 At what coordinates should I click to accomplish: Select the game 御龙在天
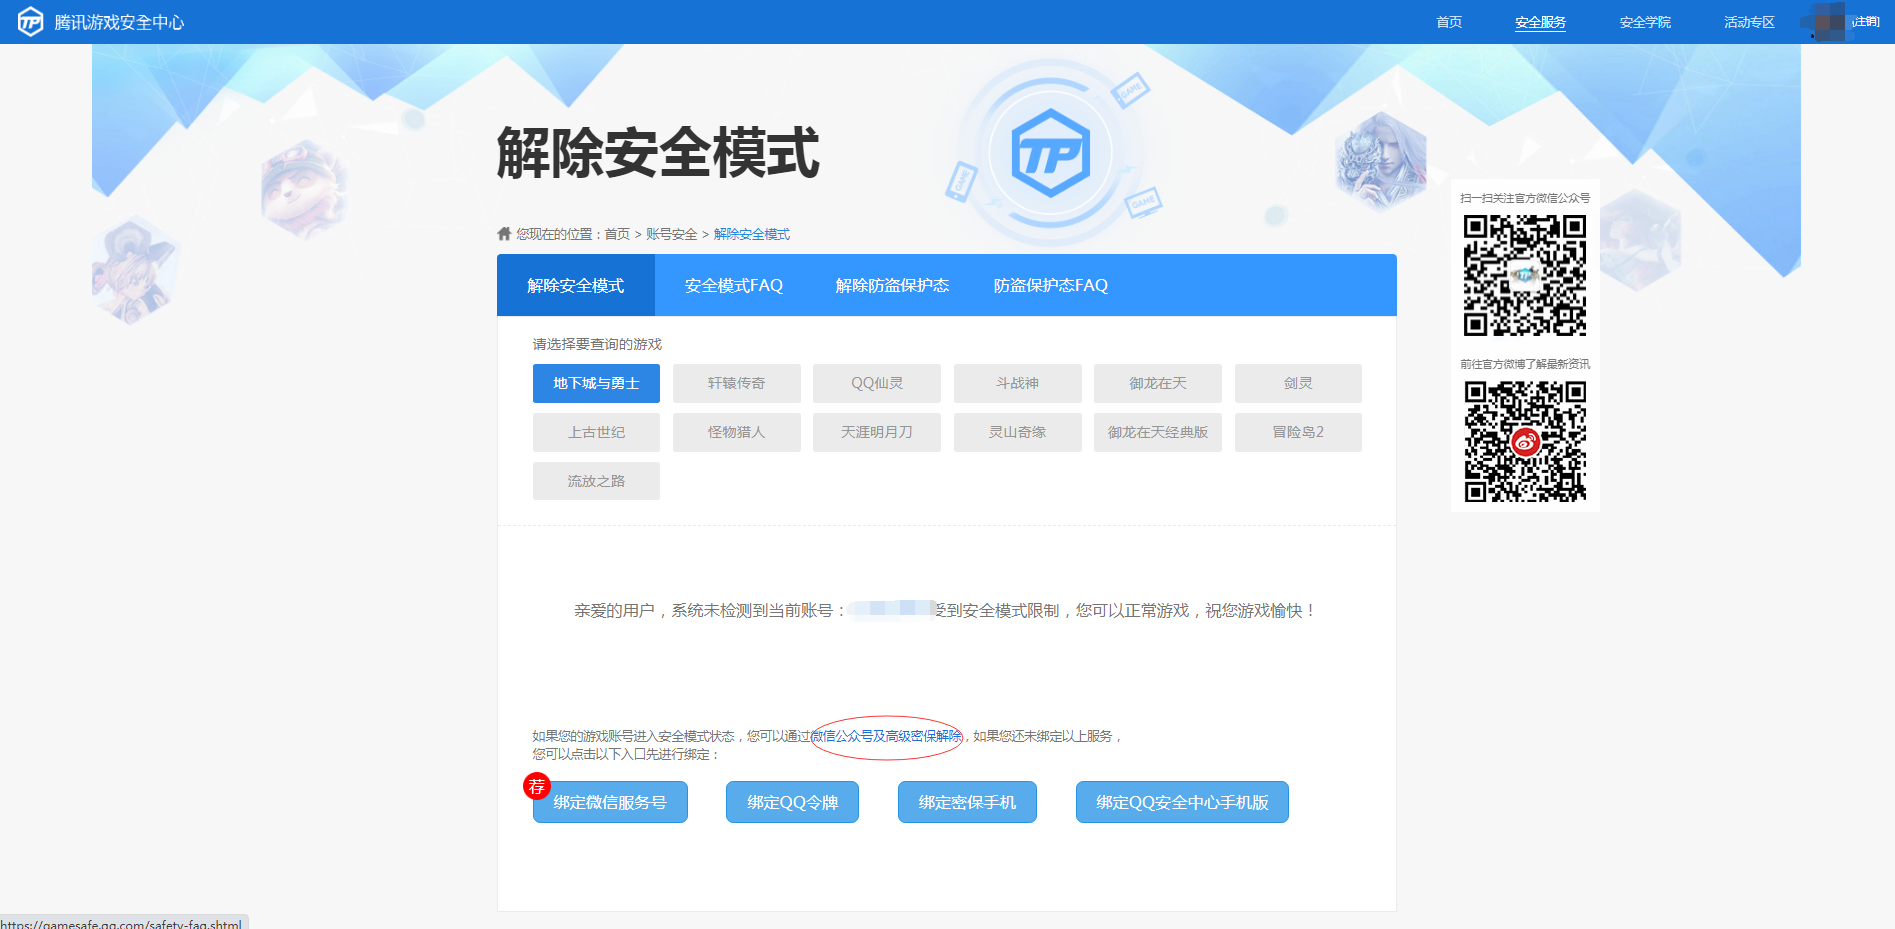tap(1158, 383)
